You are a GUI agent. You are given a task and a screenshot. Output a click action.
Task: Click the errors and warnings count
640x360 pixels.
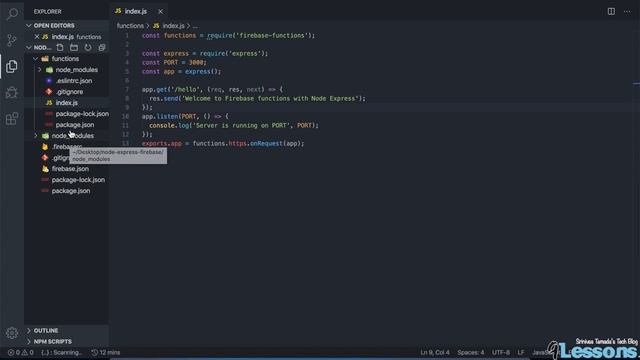coord(20,352)
